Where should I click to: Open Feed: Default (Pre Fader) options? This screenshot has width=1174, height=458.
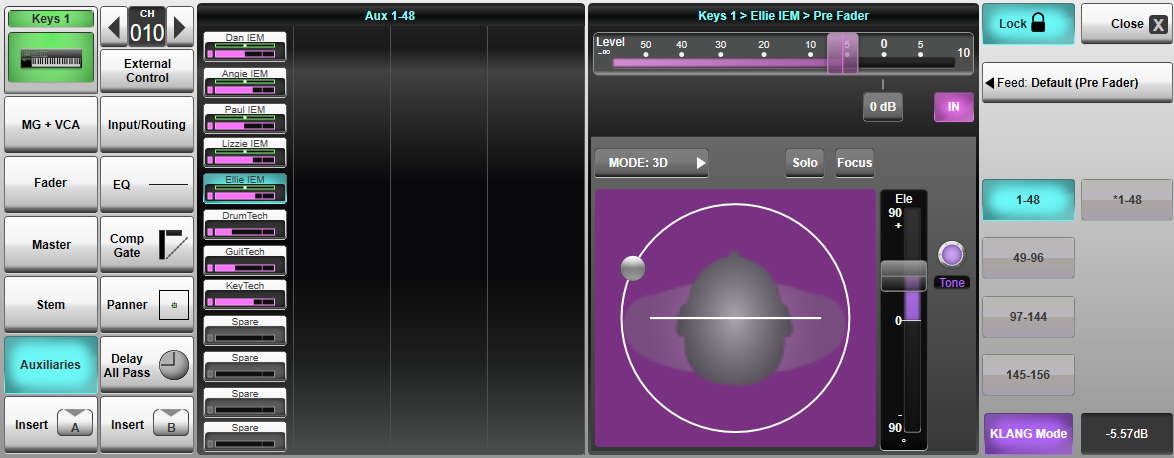pyautogui.click(x=1076, y=83)
